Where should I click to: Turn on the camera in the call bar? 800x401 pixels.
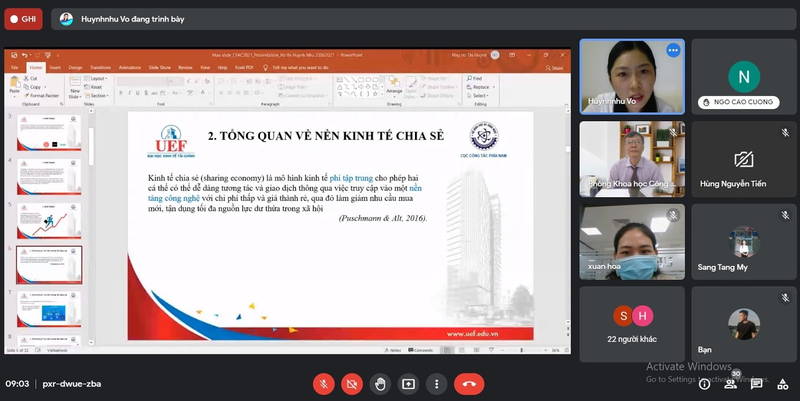point(352,383)
